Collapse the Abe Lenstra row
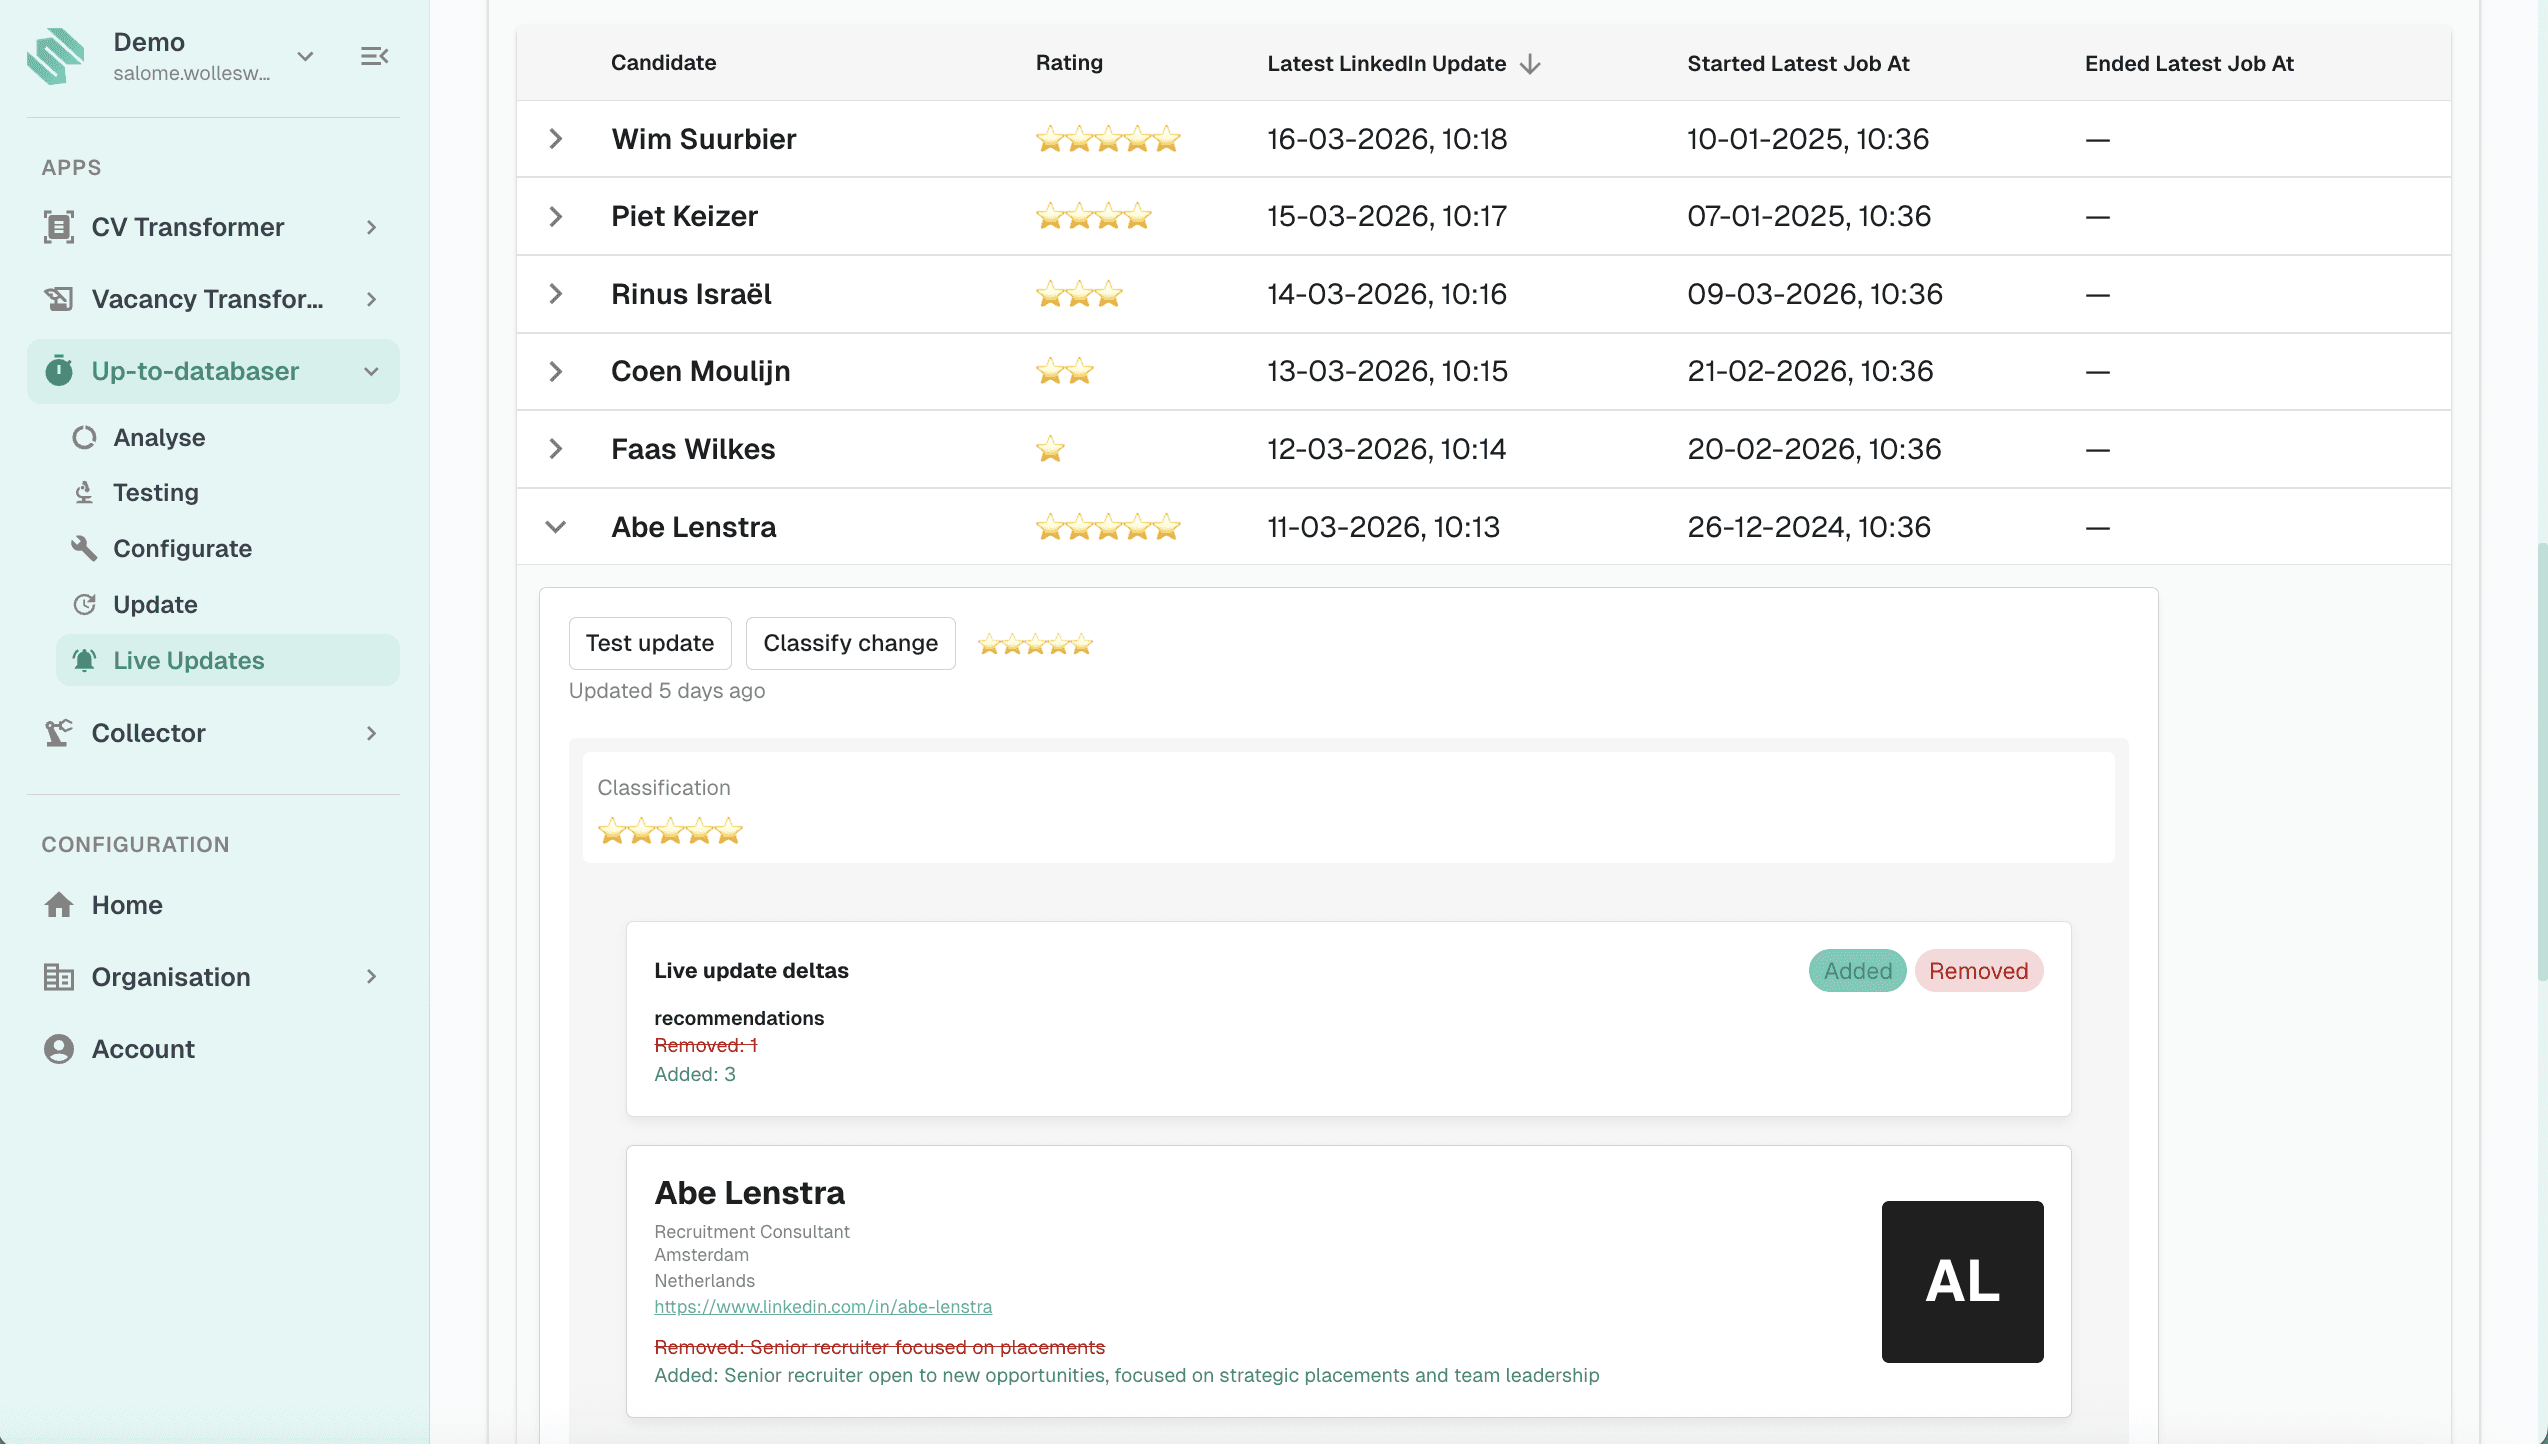Image resolution: width=2548 pixels, height=1444 pixels. point(556,527)
